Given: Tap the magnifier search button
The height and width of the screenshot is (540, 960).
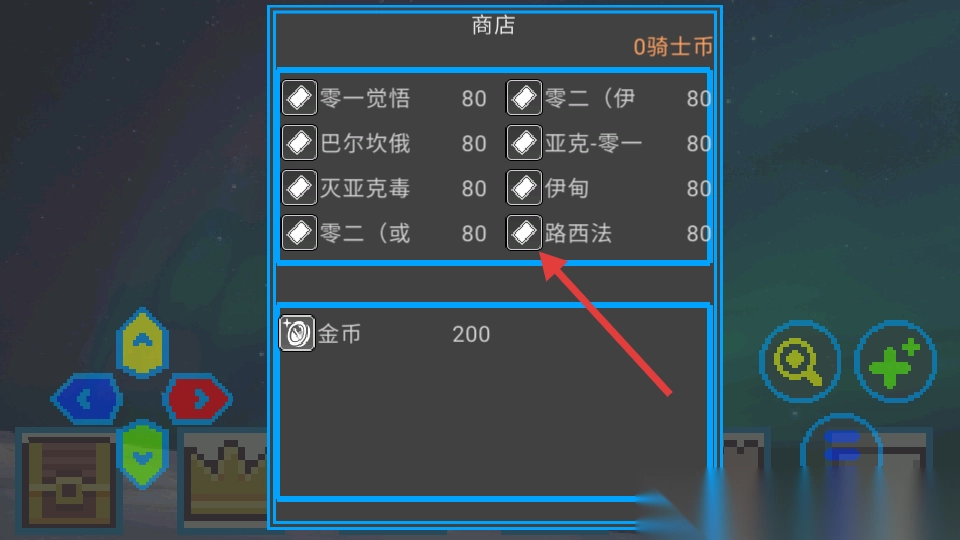Looking at the screenshot, I should [799, 361].
